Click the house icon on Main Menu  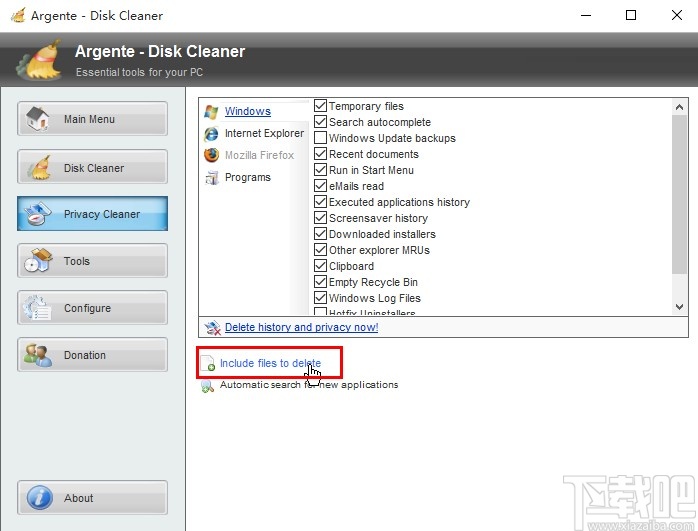point(37,119)
